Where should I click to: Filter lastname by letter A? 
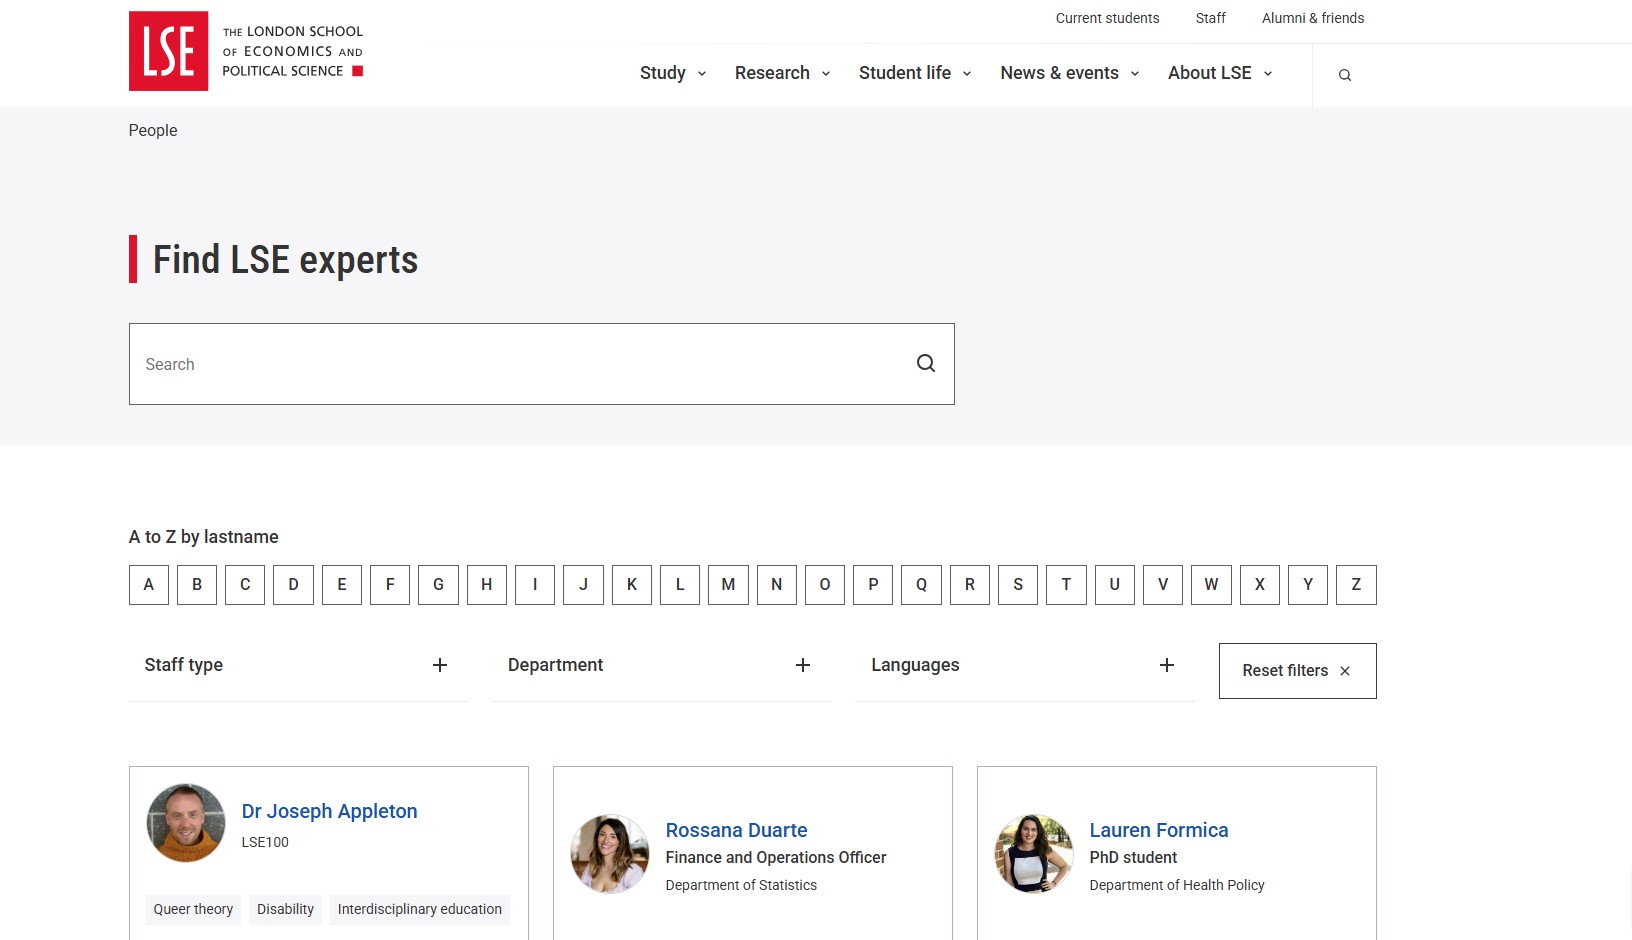click(149, 585)
